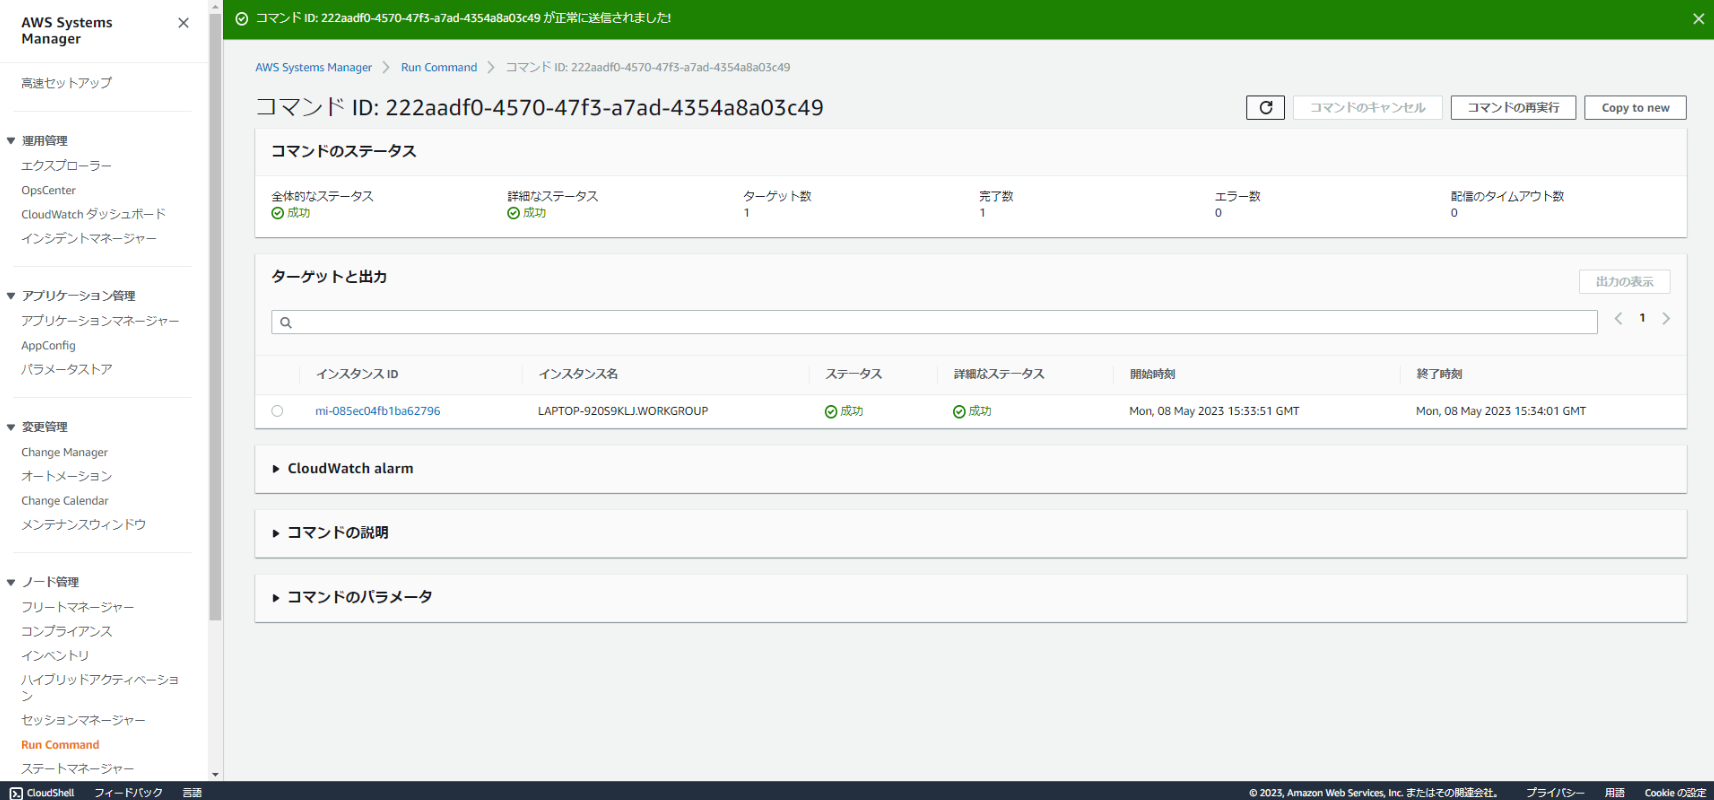
Task: Collapse the アプリケーション管理 sidebar group
Action: tap(11, 296)
